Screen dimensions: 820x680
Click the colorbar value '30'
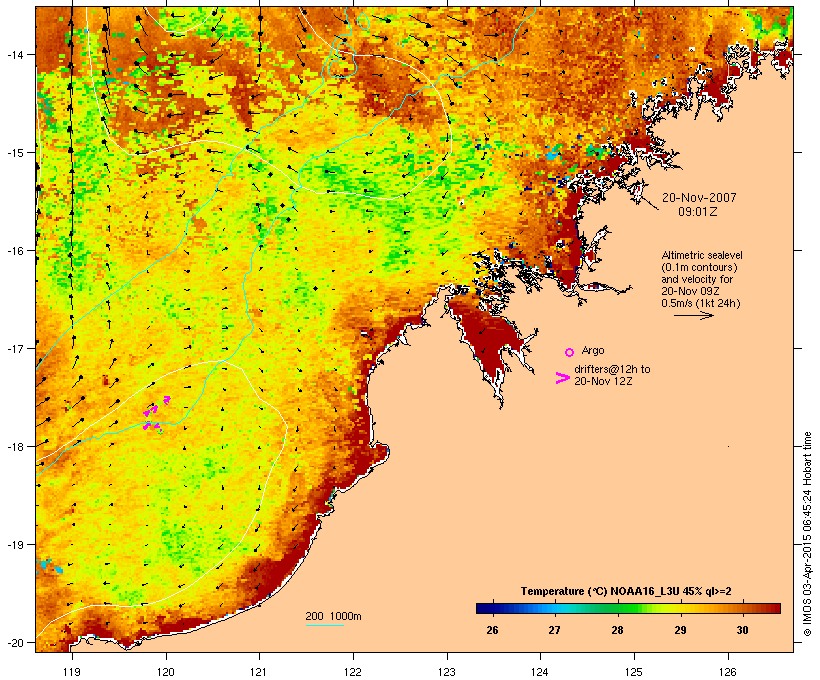[743, 630]
